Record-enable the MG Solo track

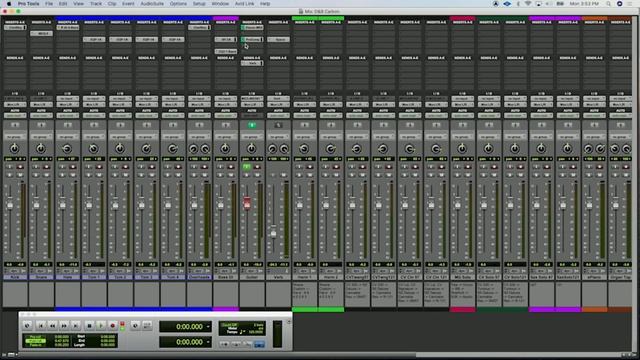click(x=468, y=167)
